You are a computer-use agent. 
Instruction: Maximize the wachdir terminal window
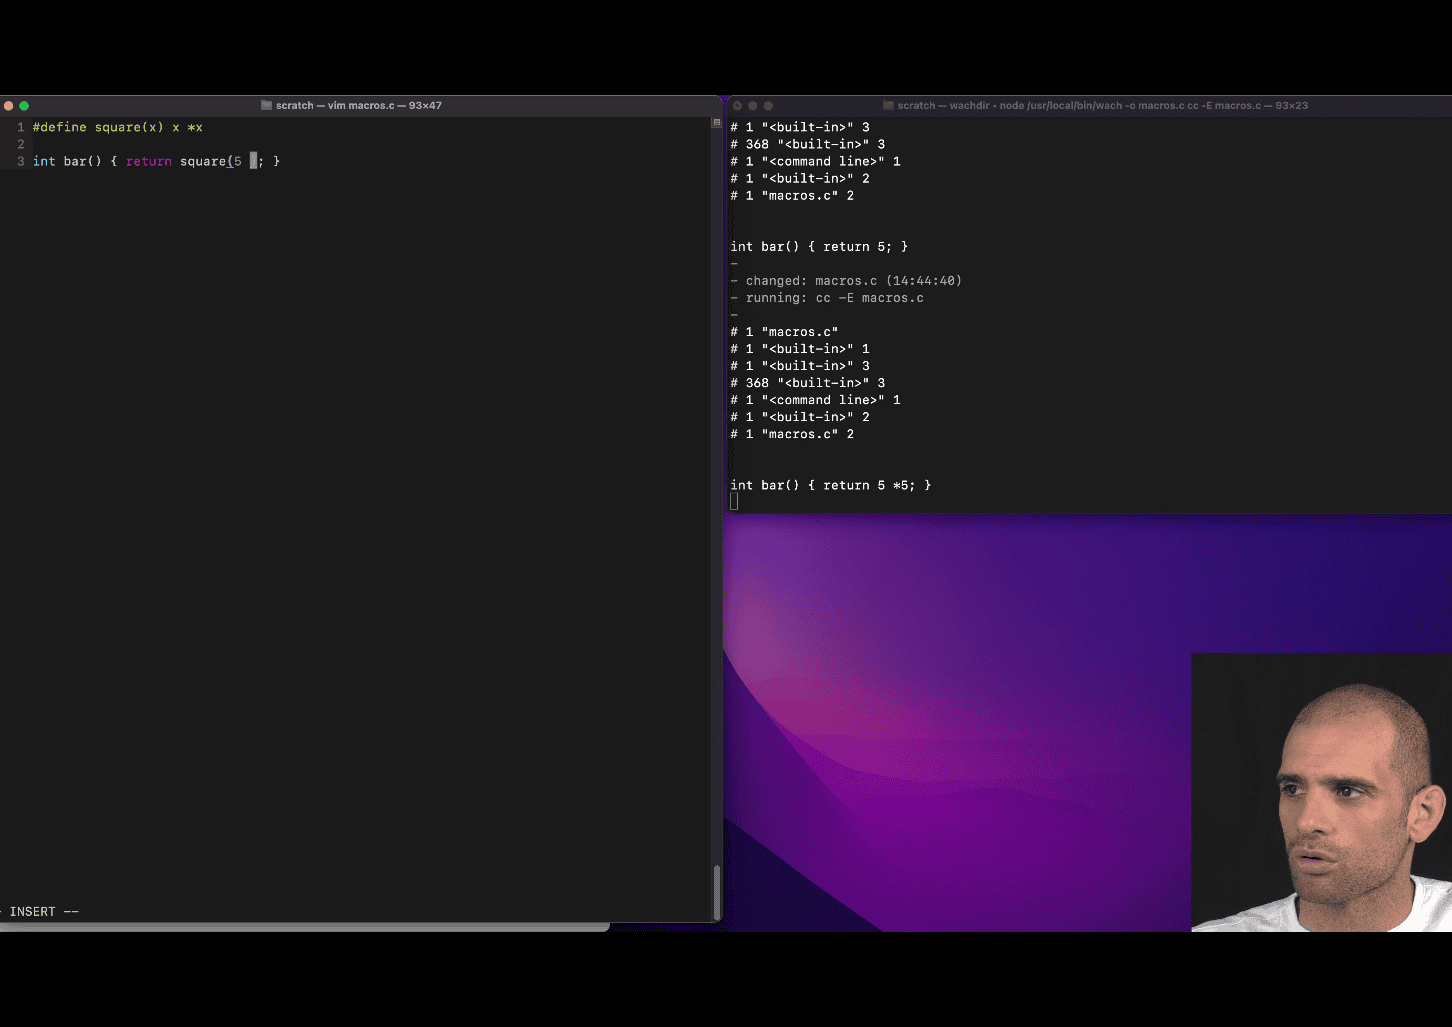768,105
